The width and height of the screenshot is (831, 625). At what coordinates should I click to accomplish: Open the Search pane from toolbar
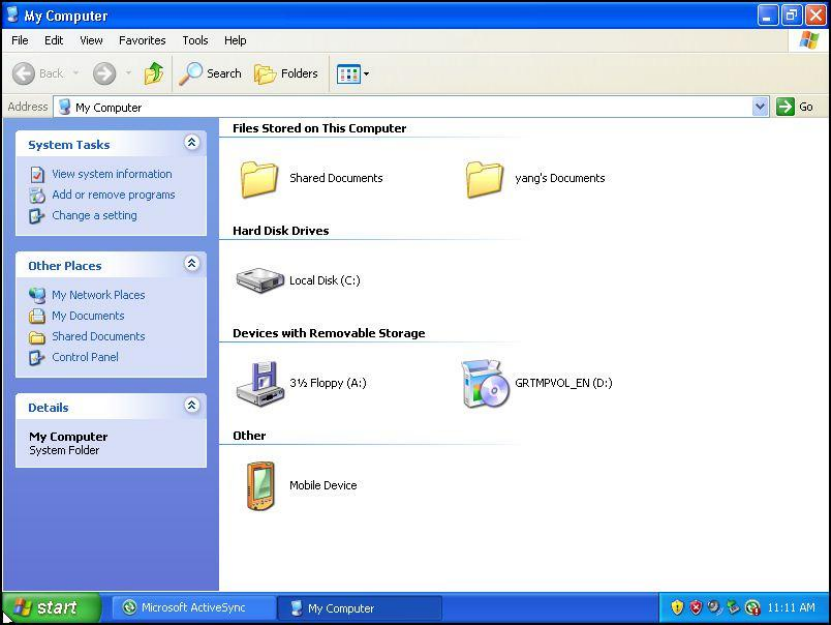point(210,73)
